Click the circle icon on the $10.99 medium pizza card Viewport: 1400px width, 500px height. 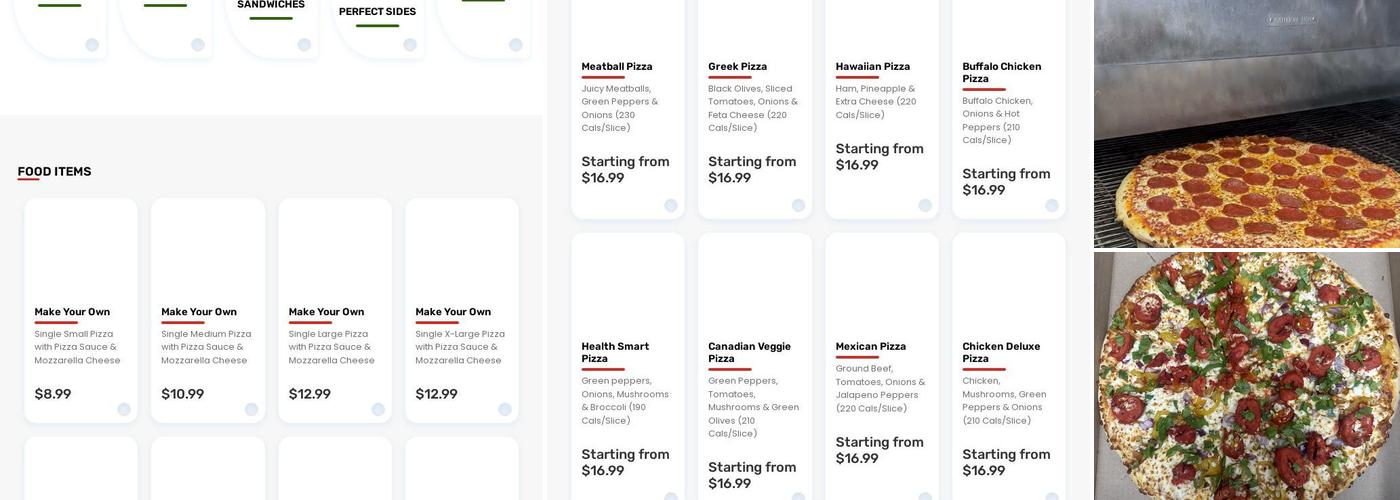pyautogui.click(x=251, y=409)
